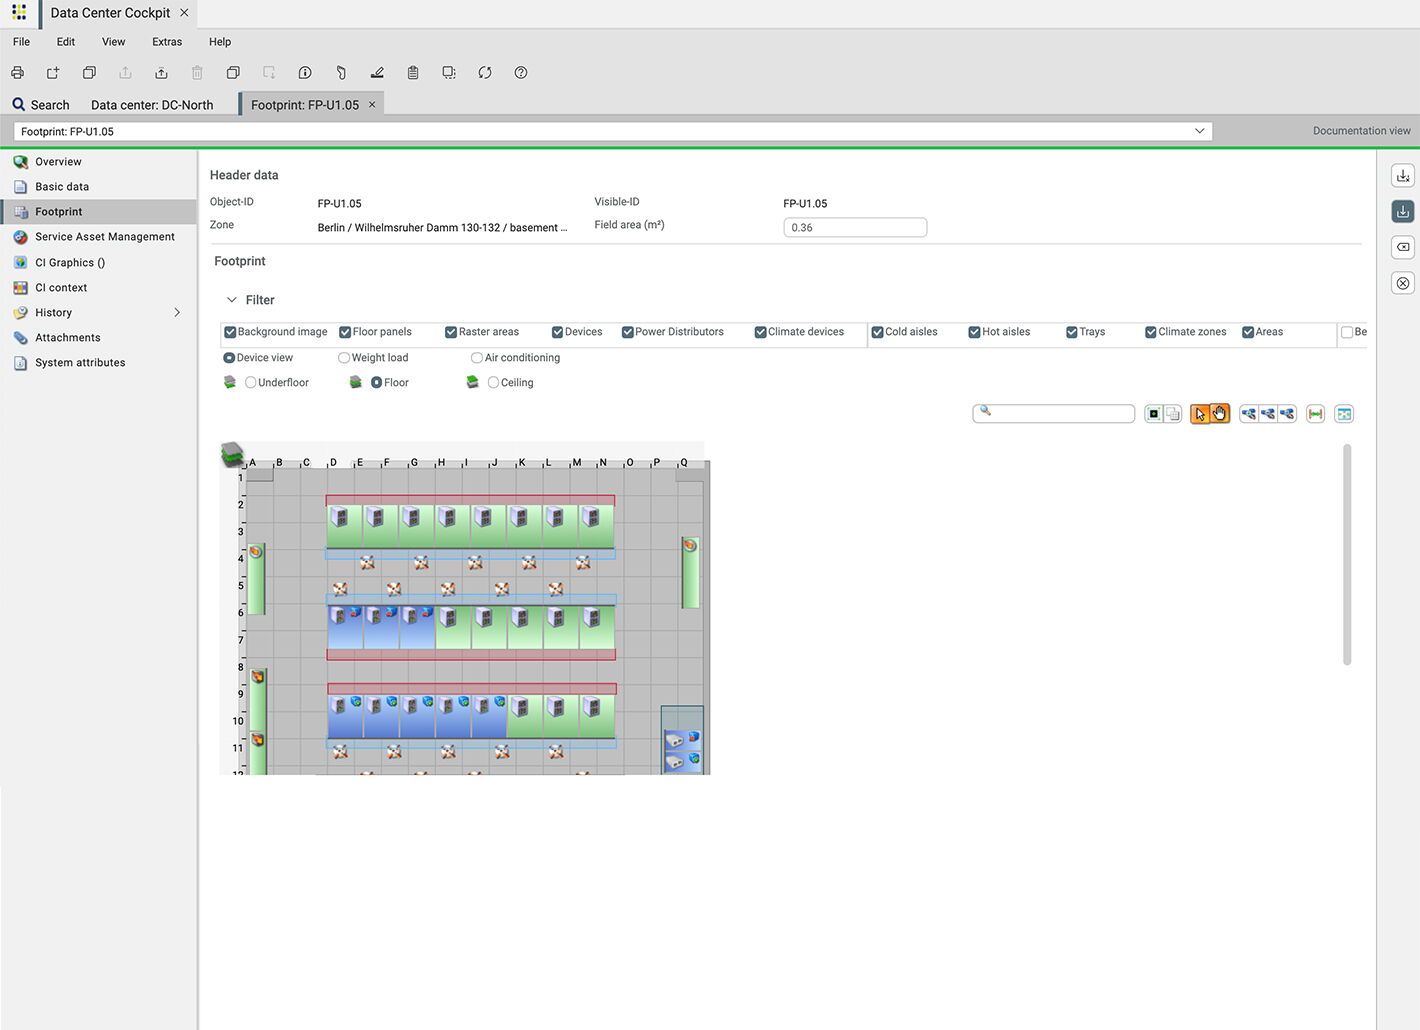Open Service Asset Management in sidebar
1420x1030 pixels.
coord(104,237)
